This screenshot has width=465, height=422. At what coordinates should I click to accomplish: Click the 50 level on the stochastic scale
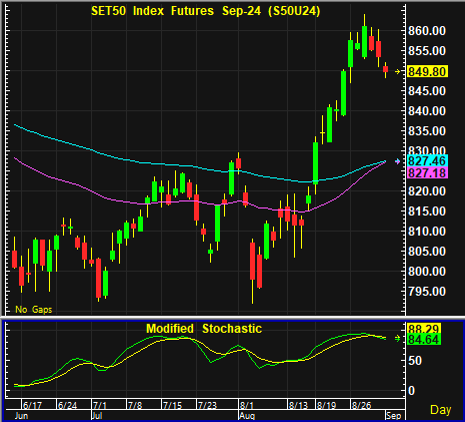point(415,361)
